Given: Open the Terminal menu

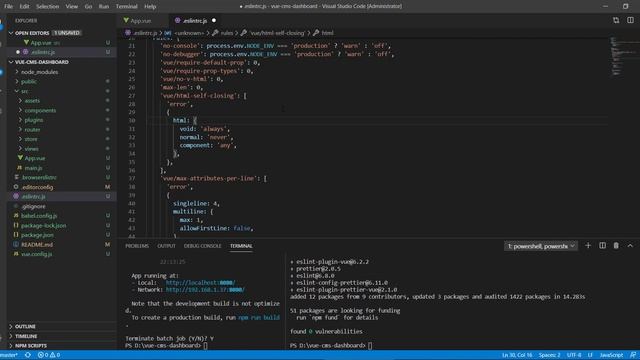Looking at the screenshot, I should (x=127, y=7).
